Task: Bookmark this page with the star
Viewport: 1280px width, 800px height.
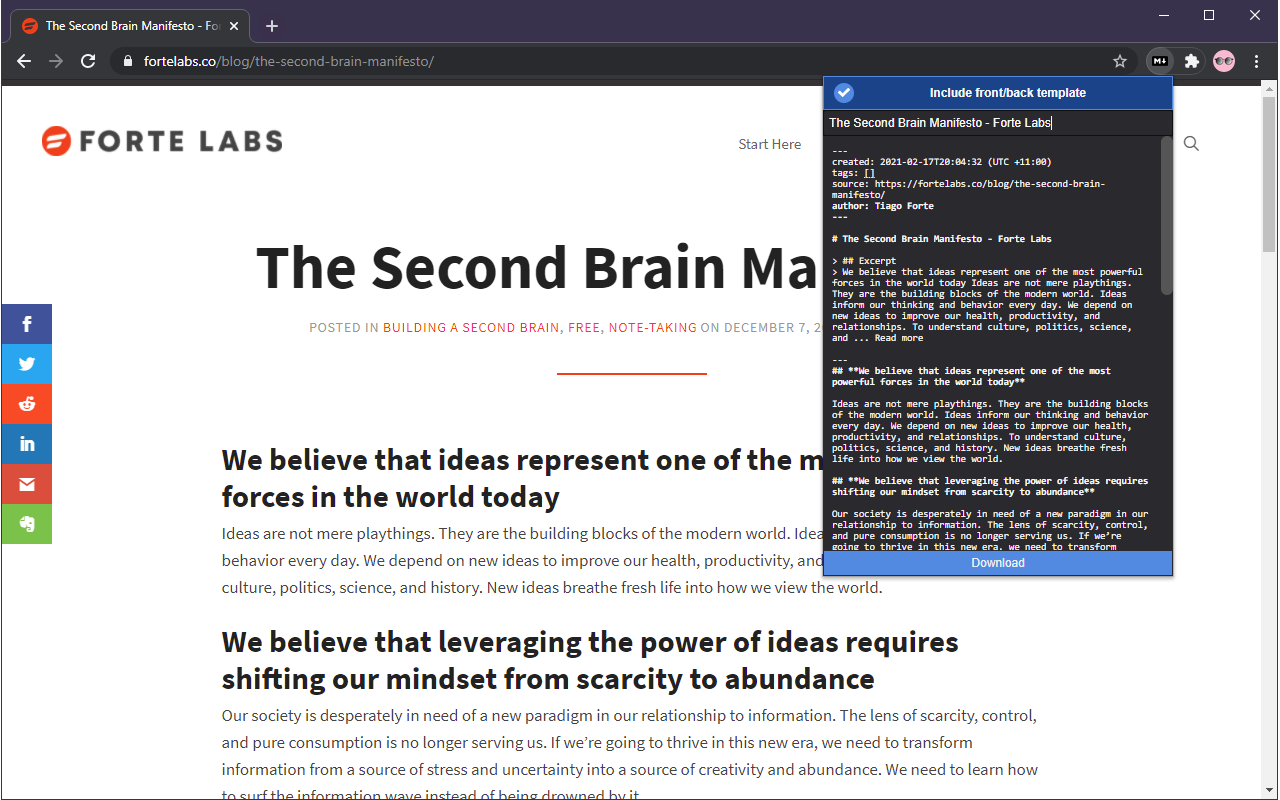Action: pos(1119,61)
